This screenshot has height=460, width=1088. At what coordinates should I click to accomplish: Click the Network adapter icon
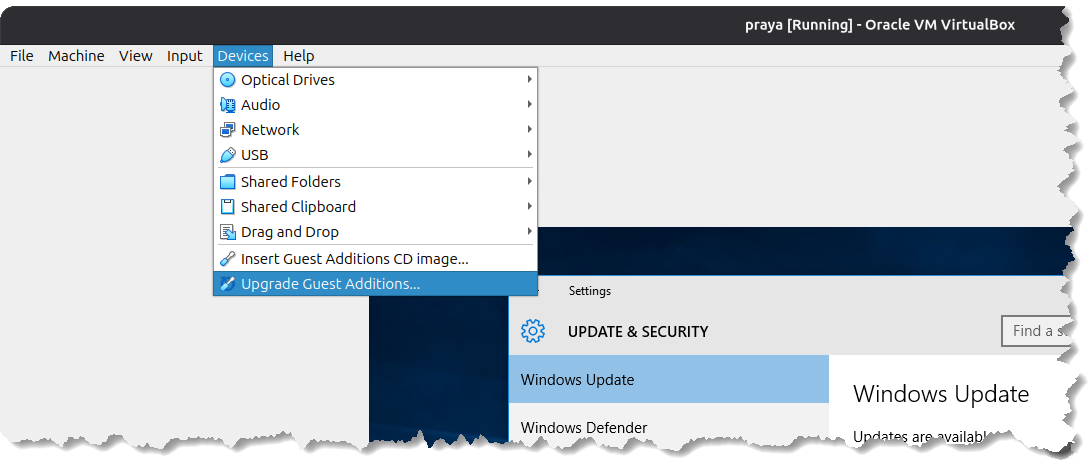click(x=227, y=130)
